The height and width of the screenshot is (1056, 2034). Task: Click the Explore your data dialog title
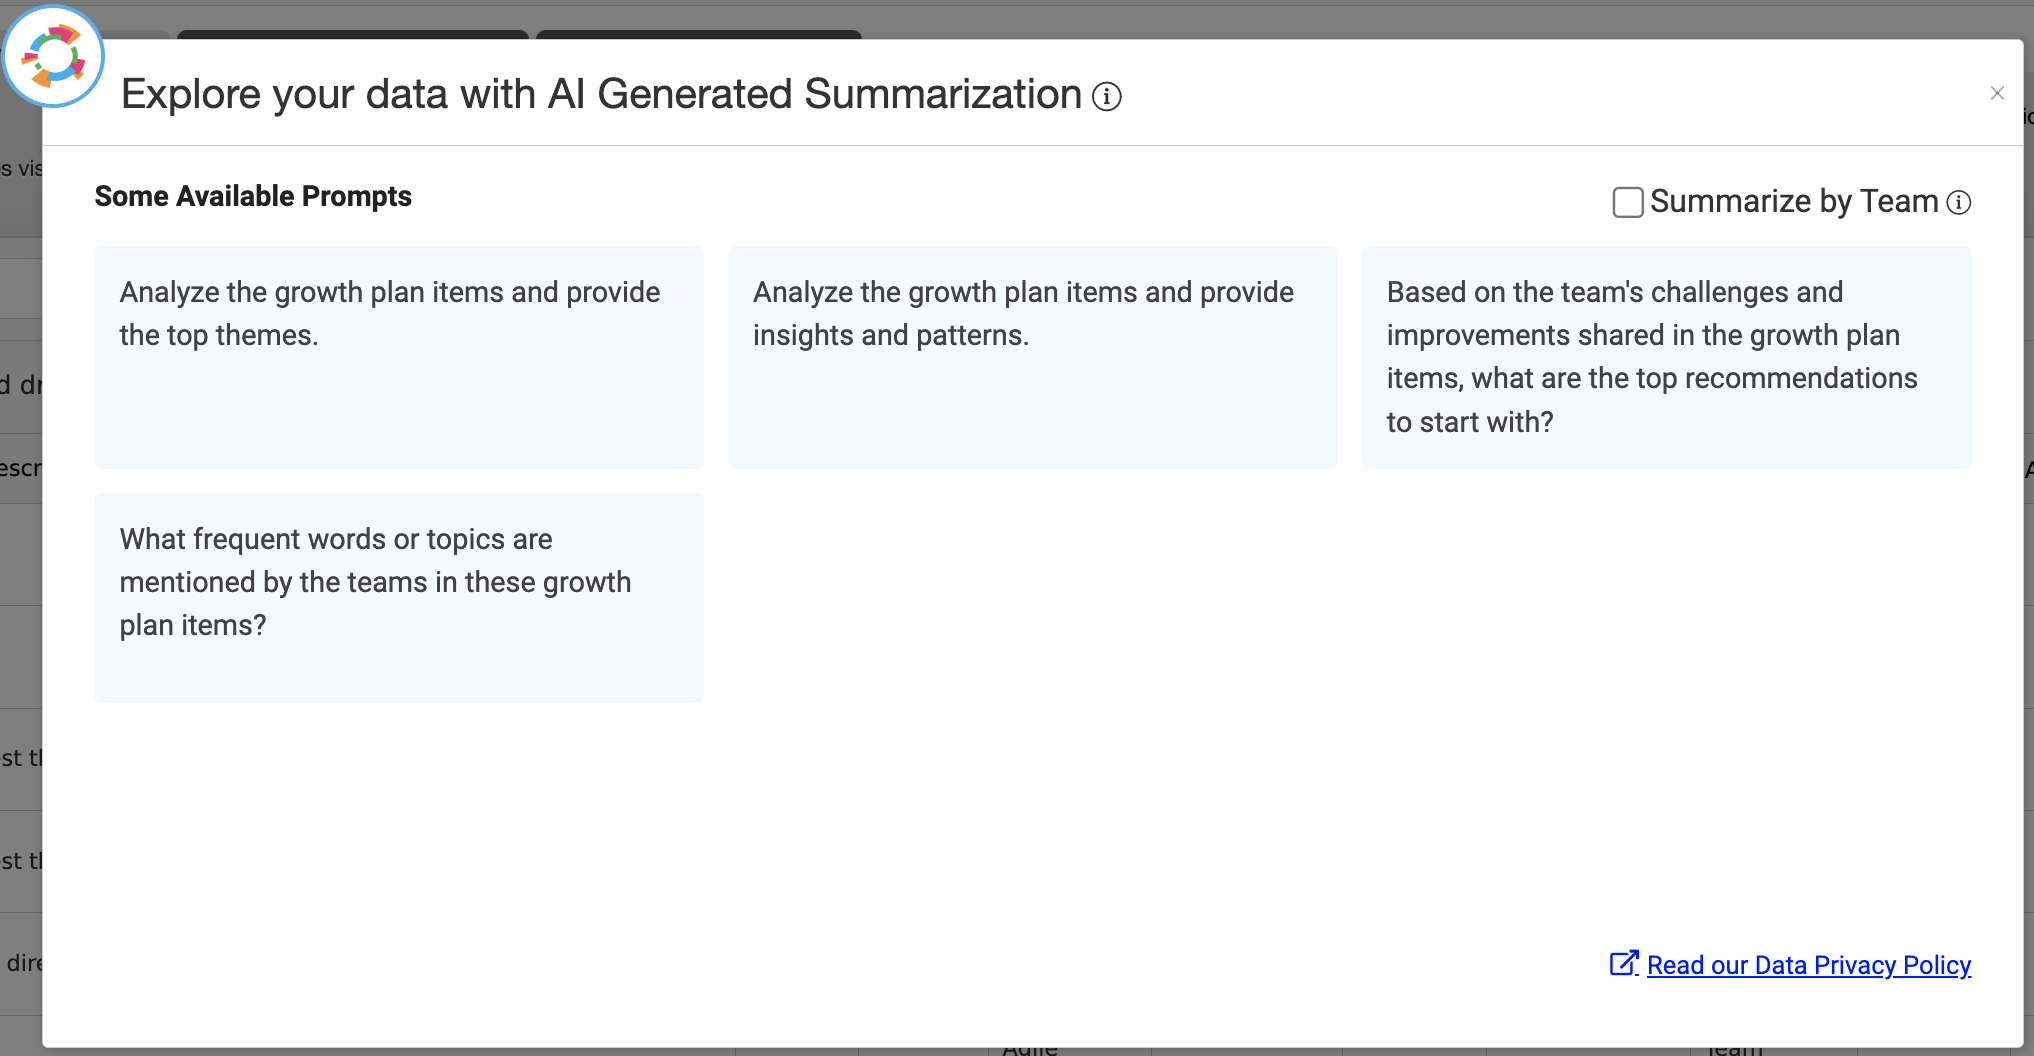pyautogui.click(x=601, y=94)
